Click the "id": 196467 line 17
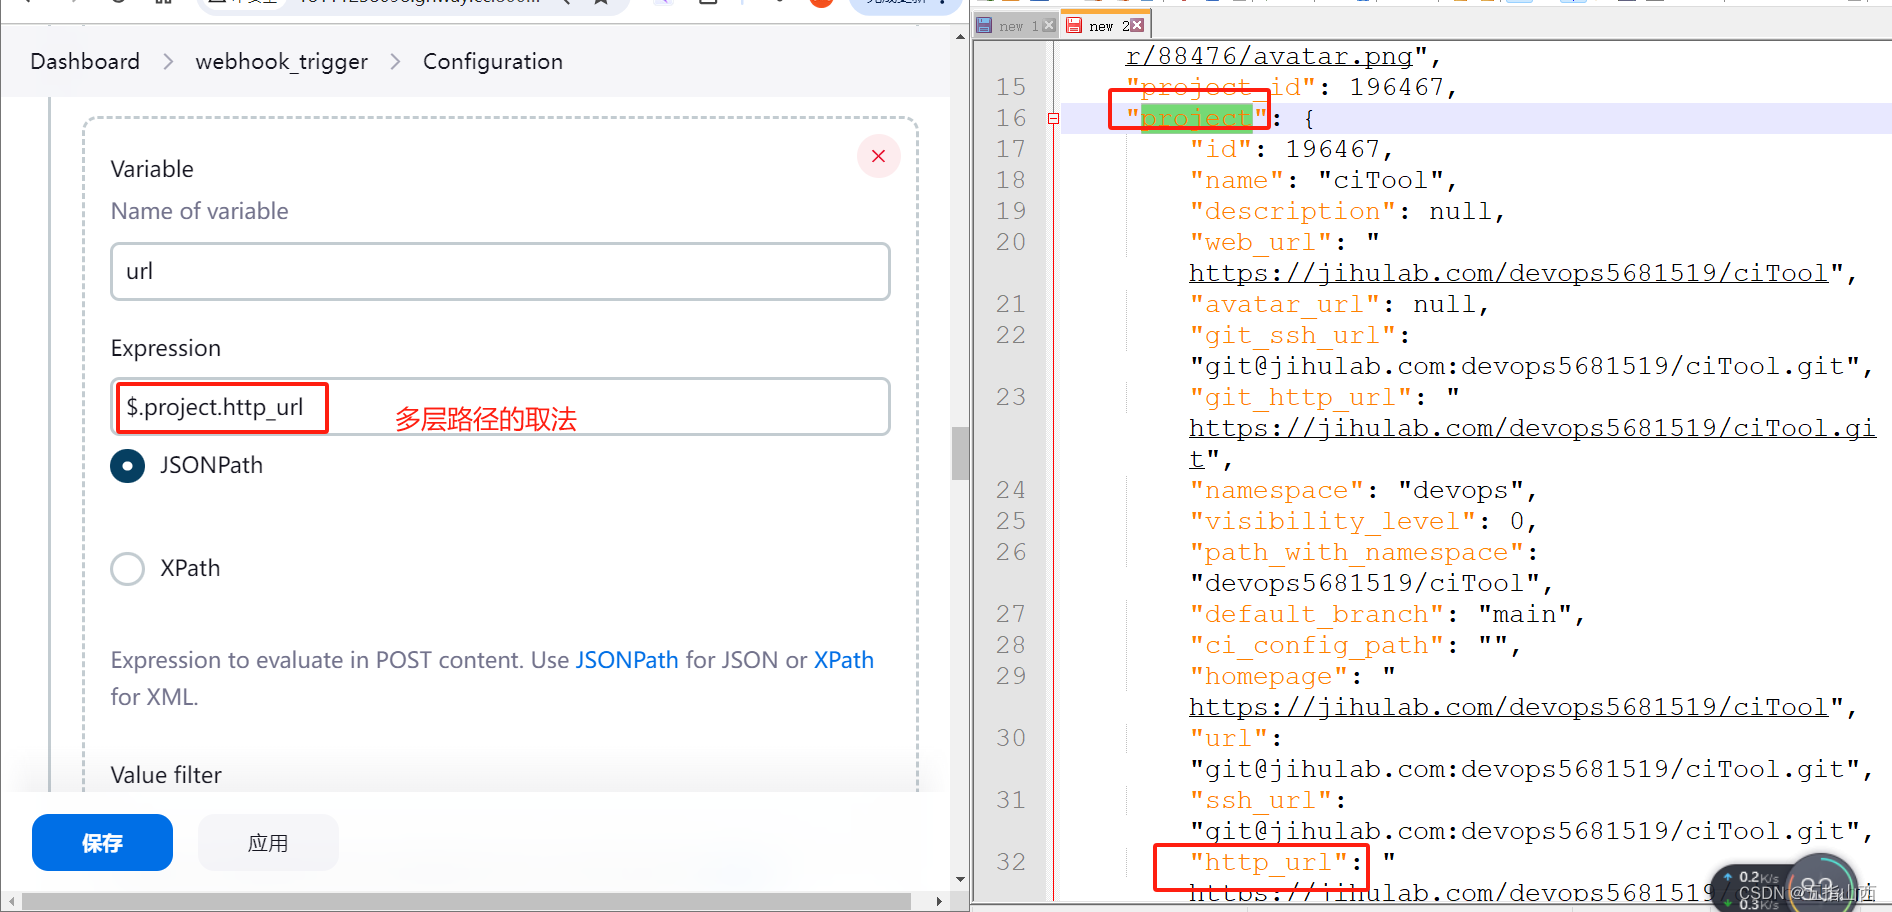Viewport: 1892px width, 912px height. tap(1291, 149)
